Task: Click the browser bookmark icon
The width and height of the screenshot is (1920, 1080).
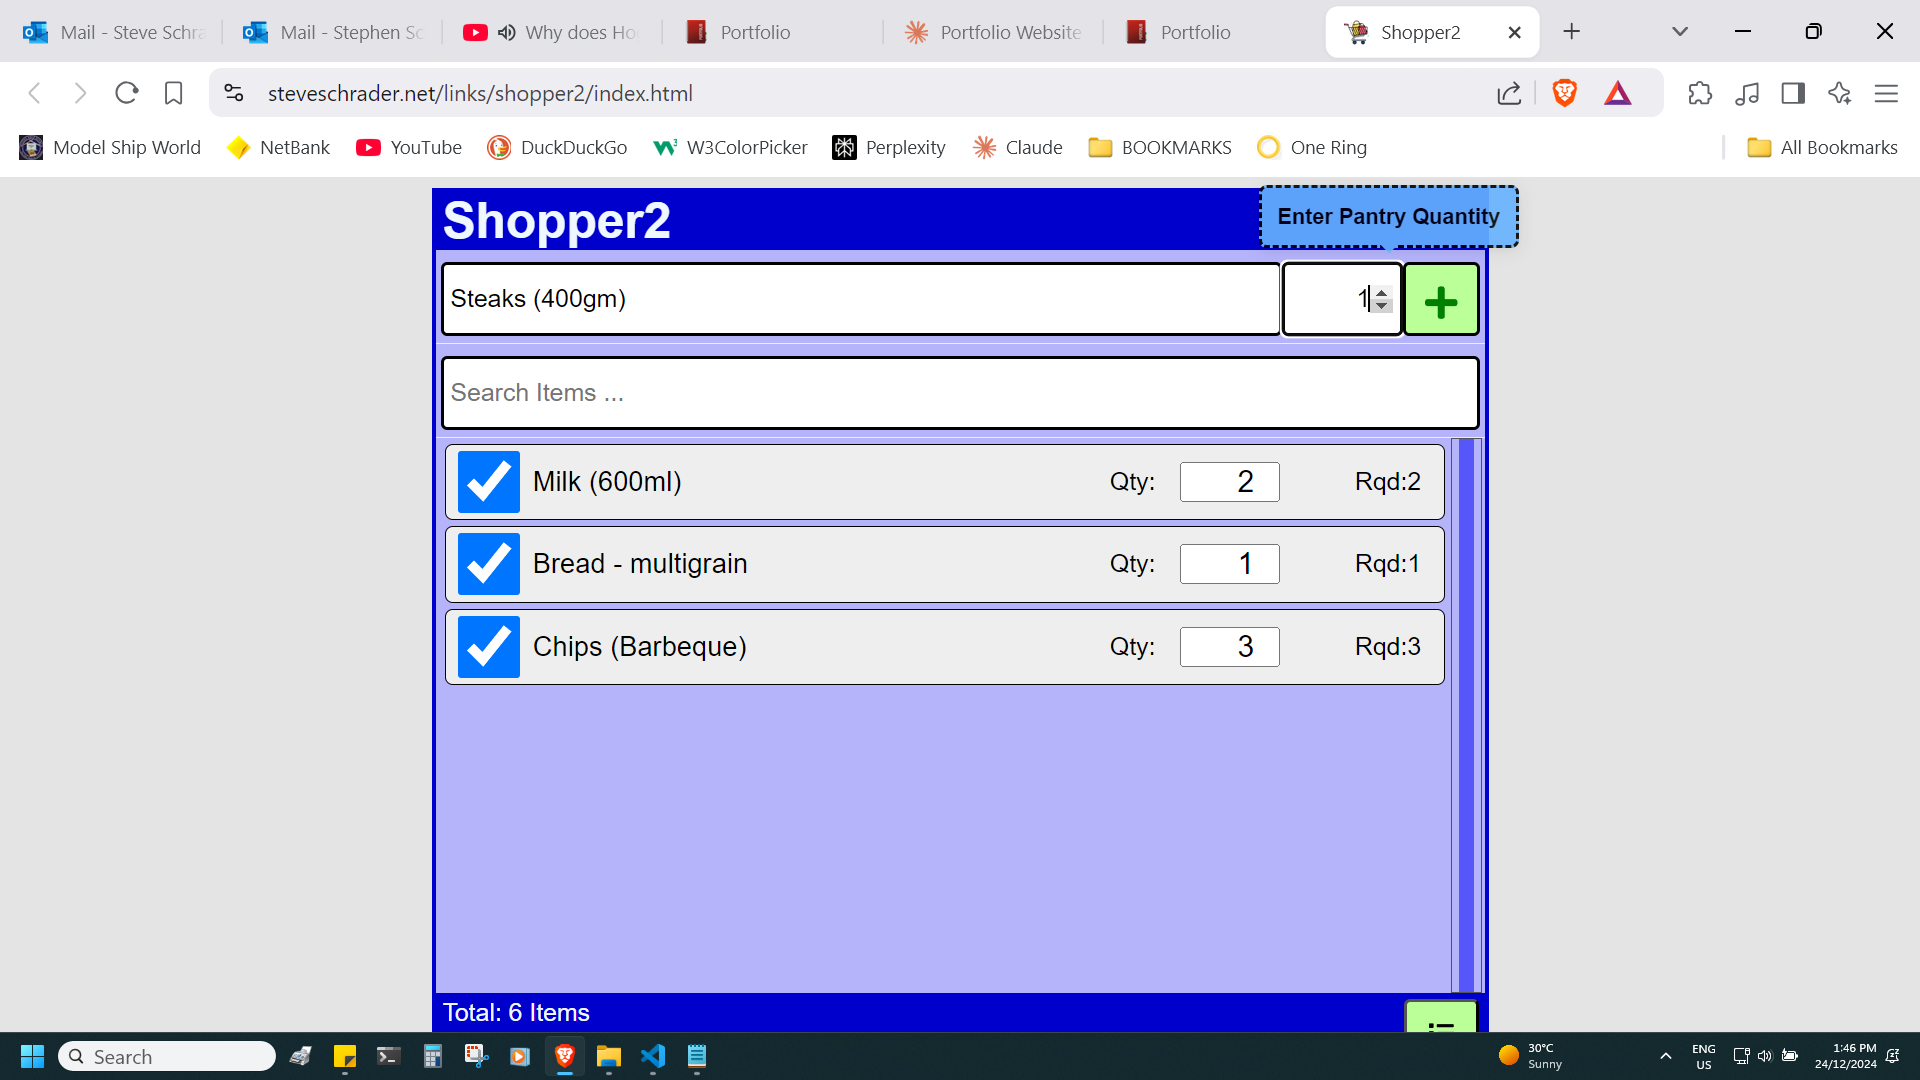Action: tap(173, 94)
